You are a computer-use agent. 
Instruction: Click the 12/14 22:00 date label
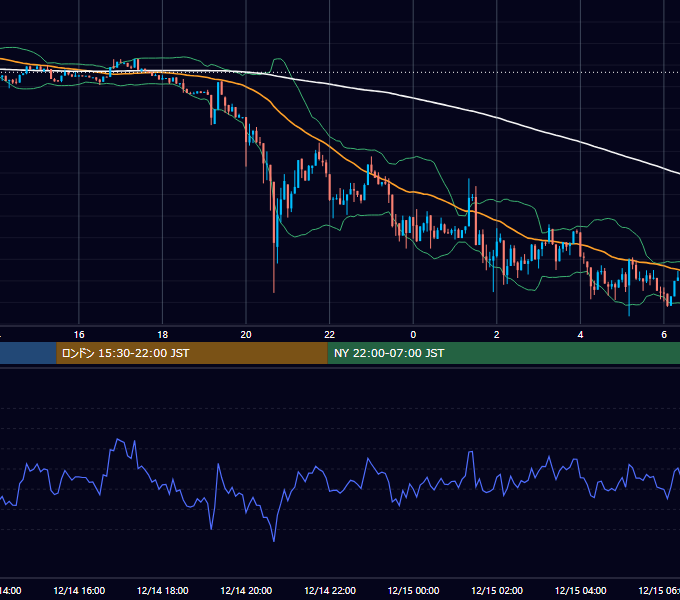point(330,590)
